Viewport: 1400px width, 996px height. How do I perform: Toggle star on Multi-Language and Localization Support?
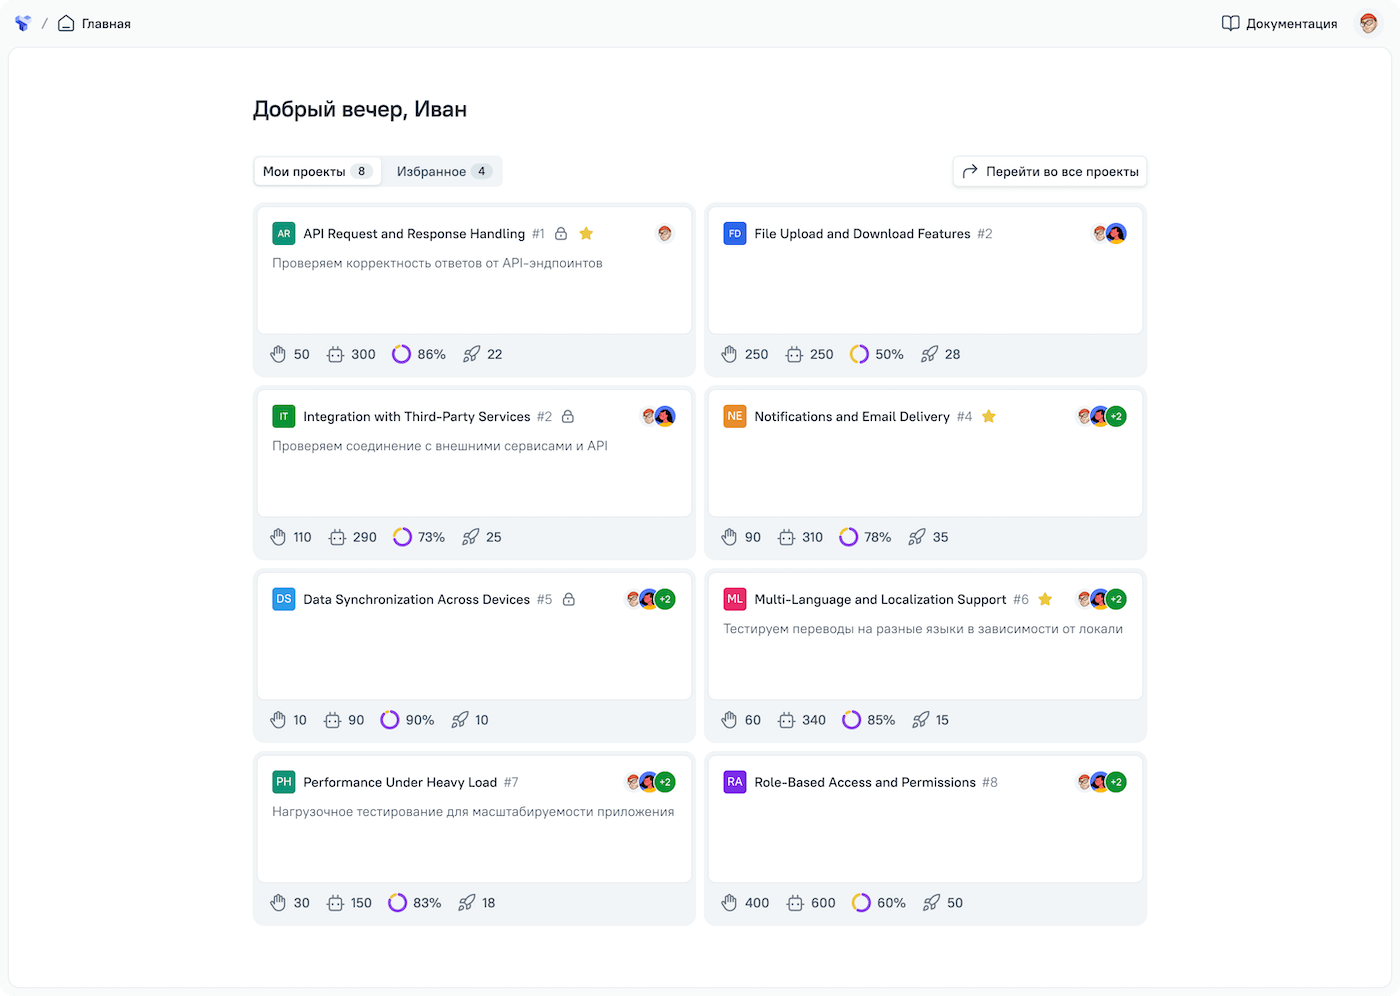pos(1045,600)
